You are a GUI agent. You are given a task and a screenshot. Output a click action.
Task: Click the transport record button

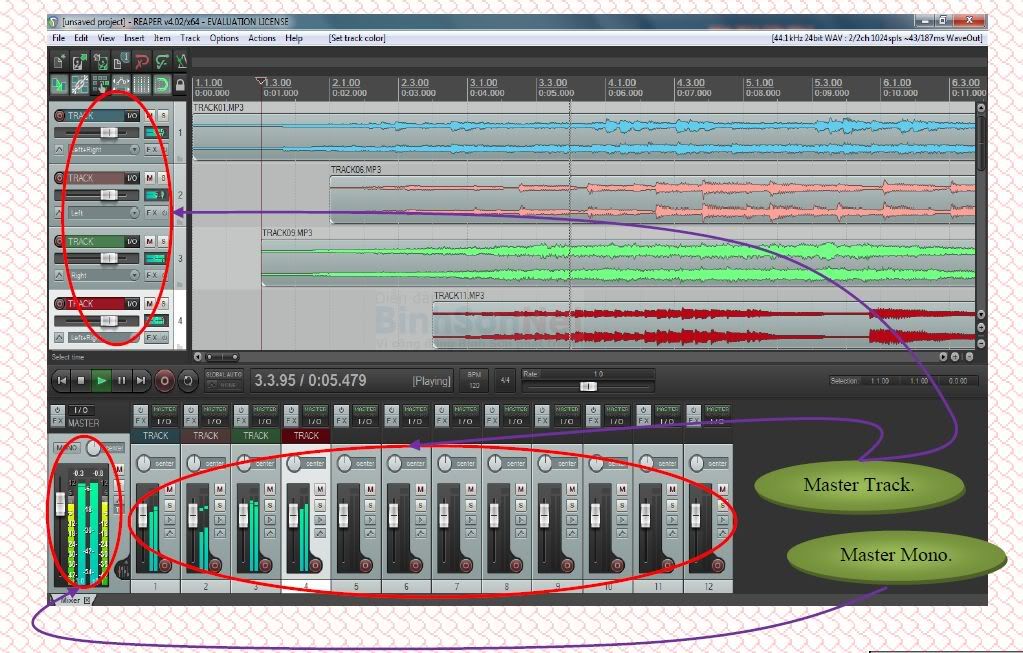click(166, 380)
